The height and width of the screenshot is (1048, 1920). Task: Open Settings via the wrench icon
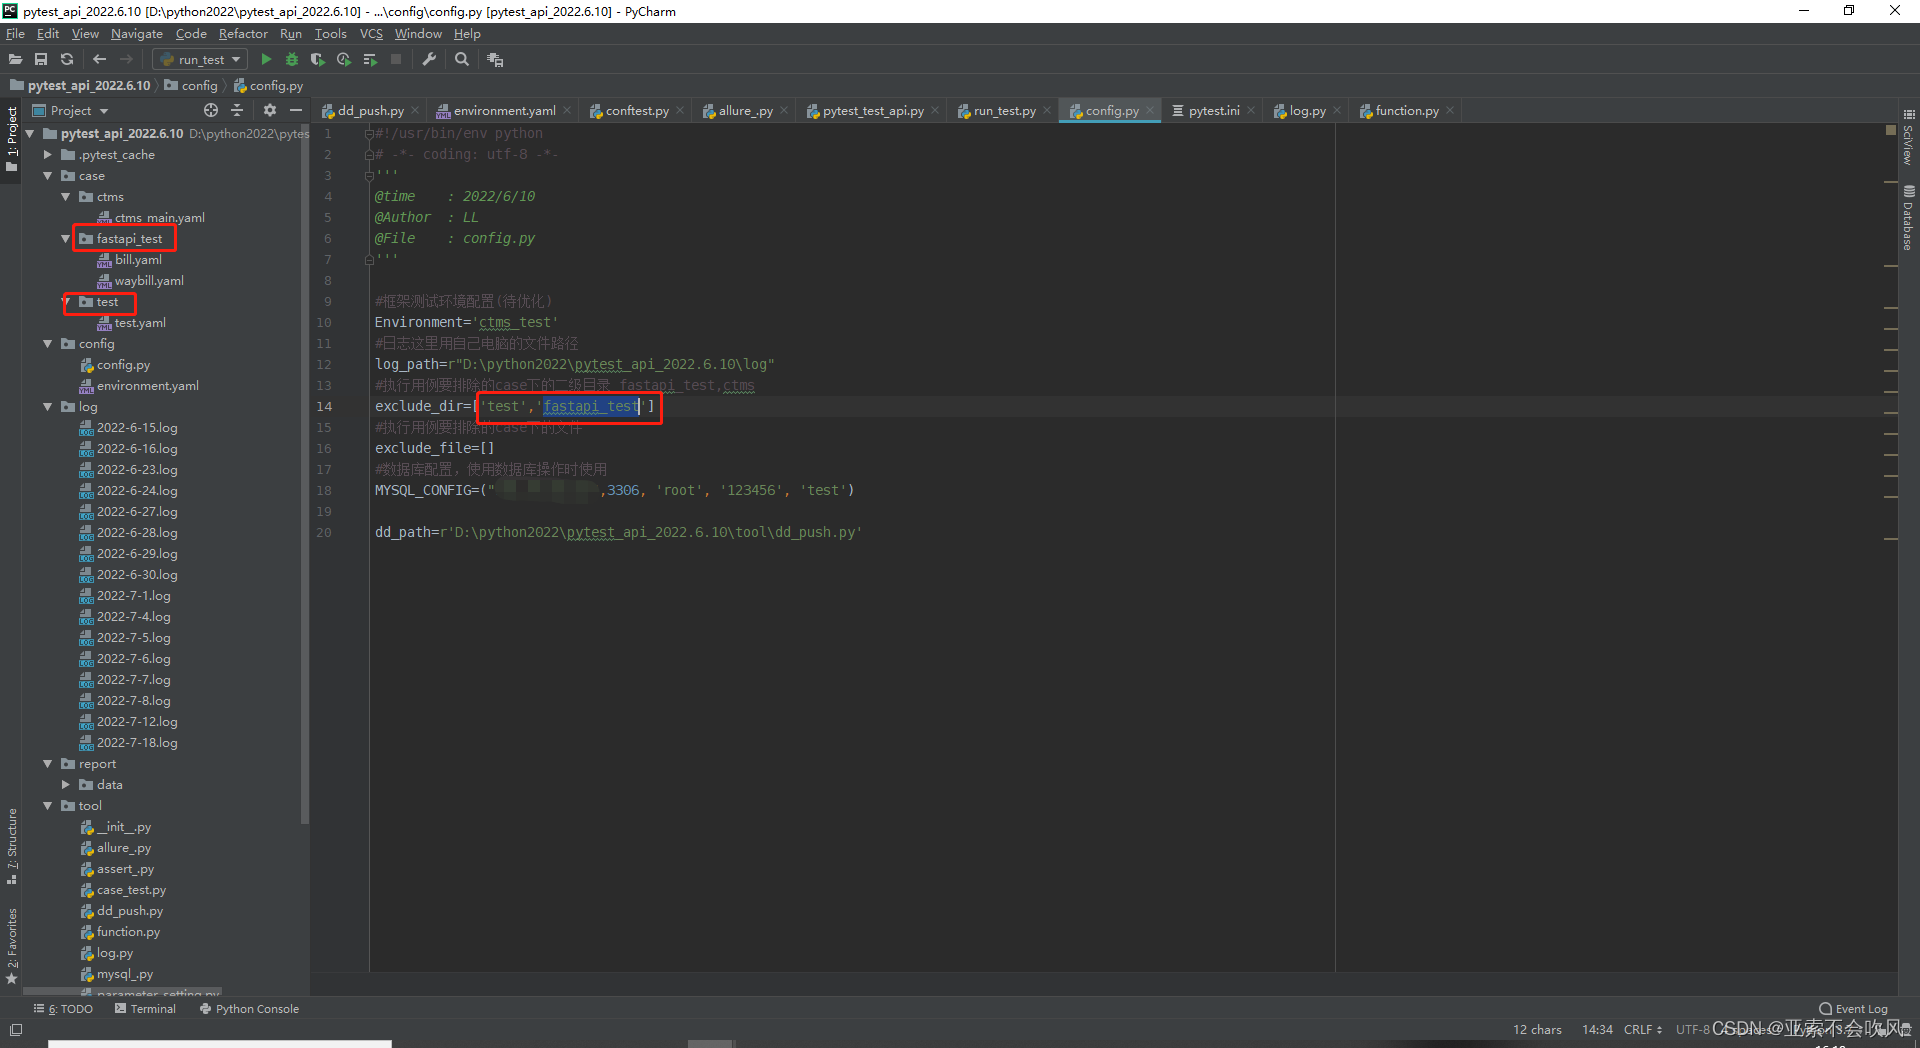[x=429, y=60]
